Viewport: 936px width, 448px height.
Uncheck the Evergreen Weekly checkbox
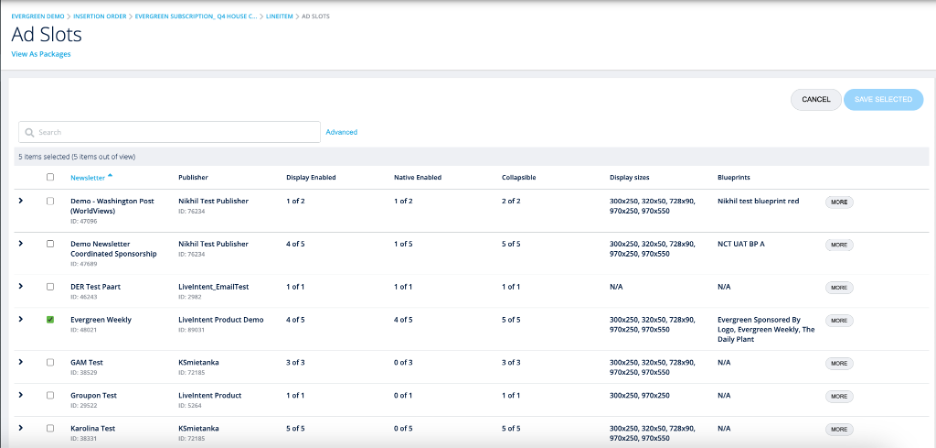click(51, 320)
